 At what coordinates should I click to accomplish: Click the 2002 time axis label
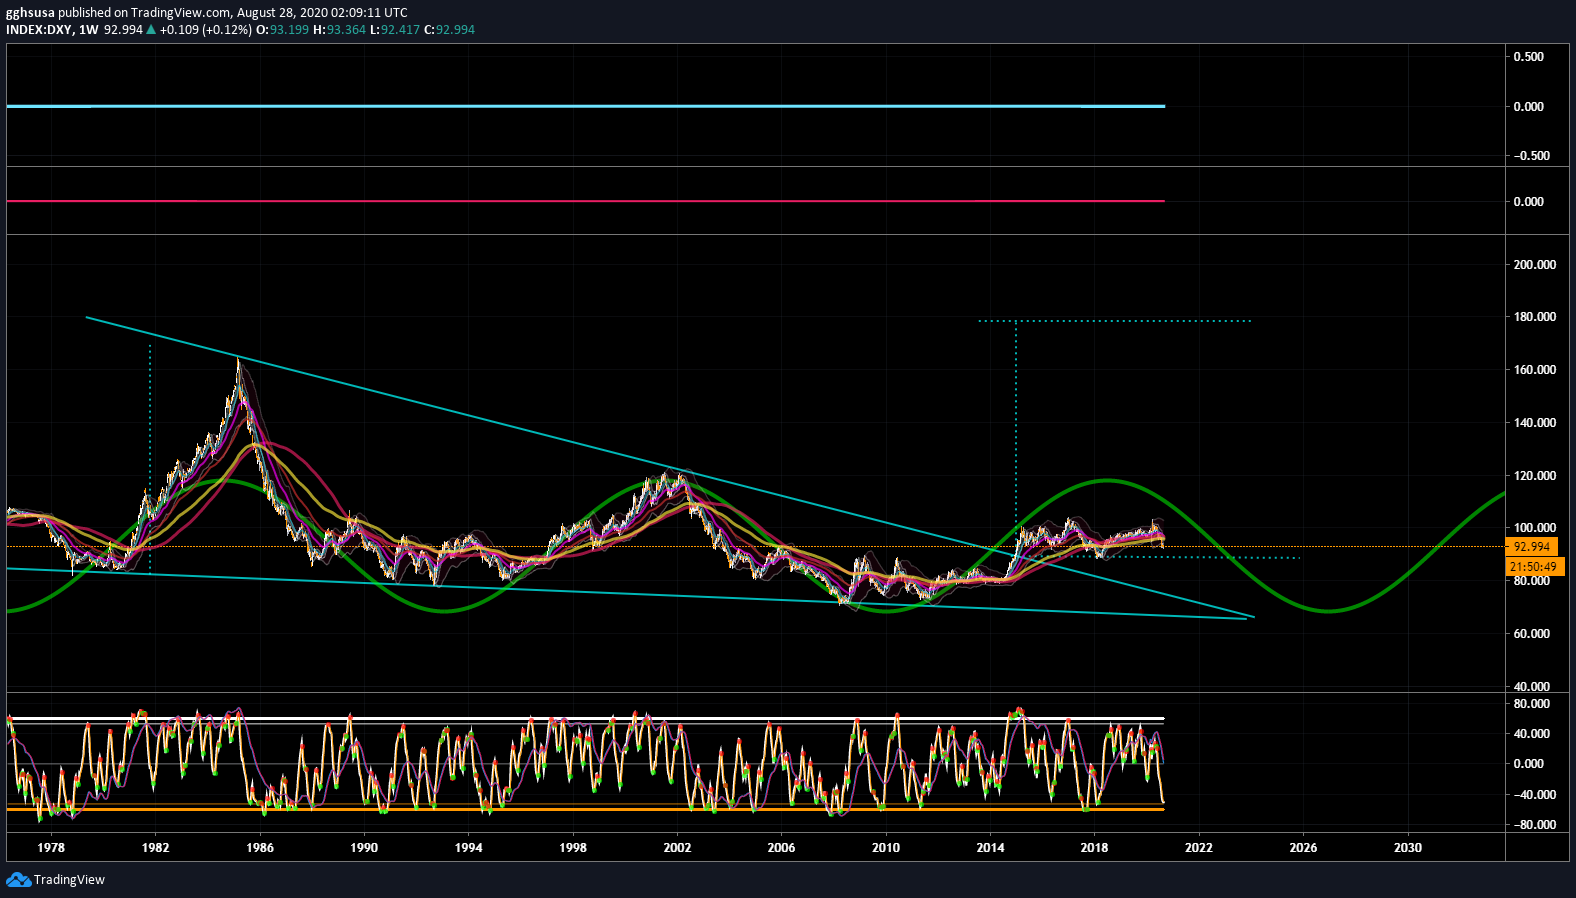pyautogui.click(x=677, y=848)
